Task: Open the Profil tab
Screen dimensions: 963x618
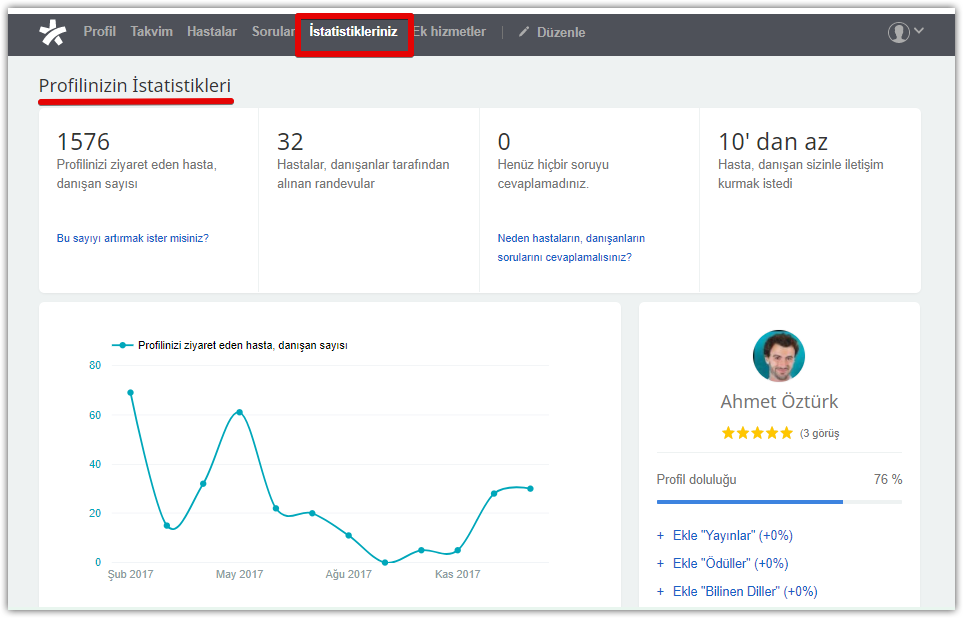Action: (x=99, y=31)
